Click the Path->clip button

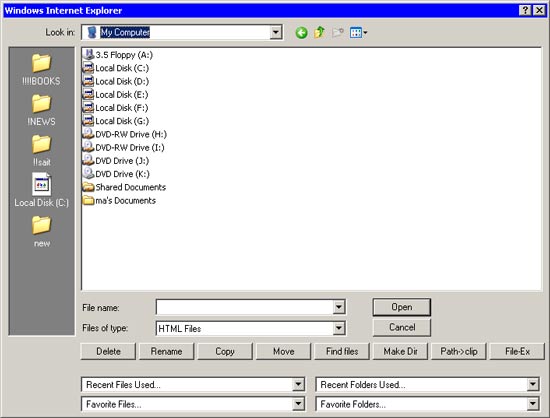pos(459,351)
